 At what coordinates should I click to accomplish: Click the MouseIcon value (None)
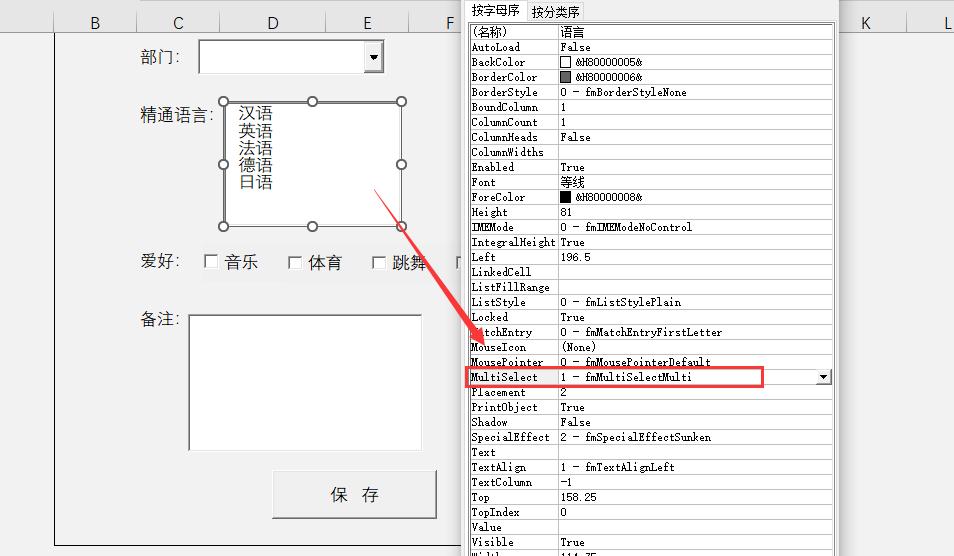click(x=578, y=347)
